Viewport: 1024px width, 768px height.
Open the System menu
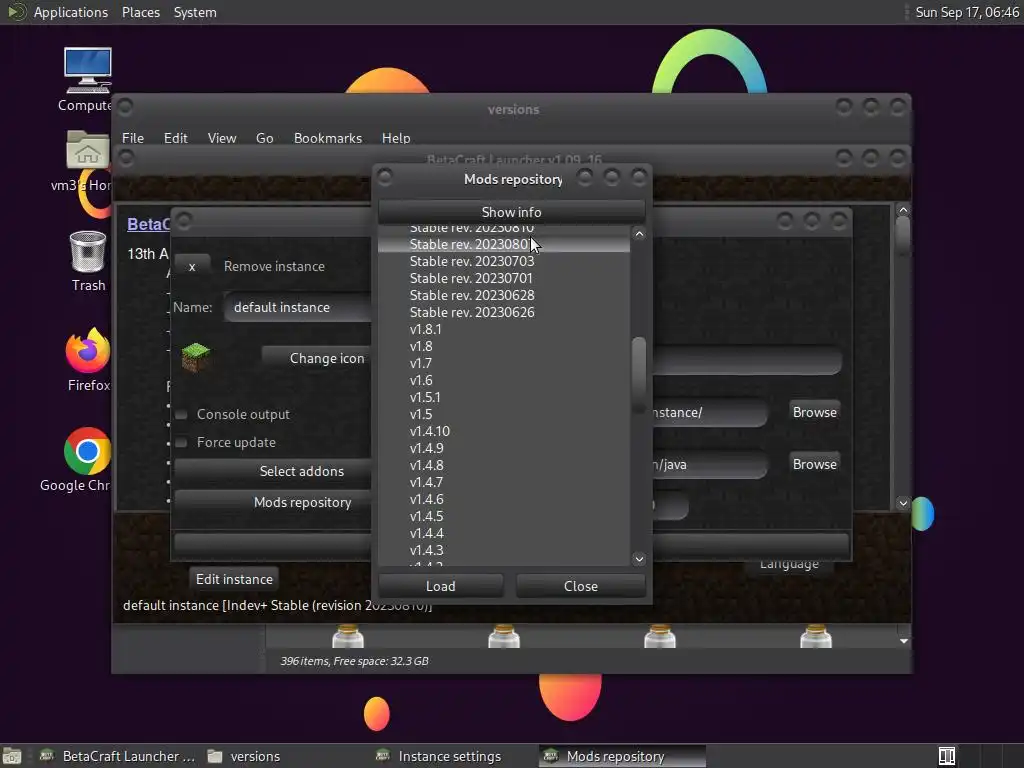195,12
